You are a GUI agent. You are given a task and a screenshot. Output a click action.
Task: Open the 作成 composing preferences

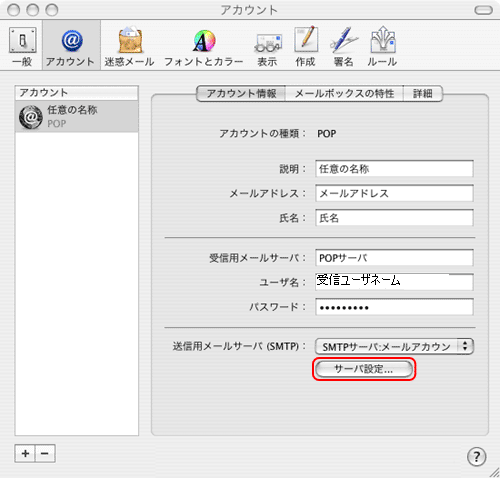[305, 46]
